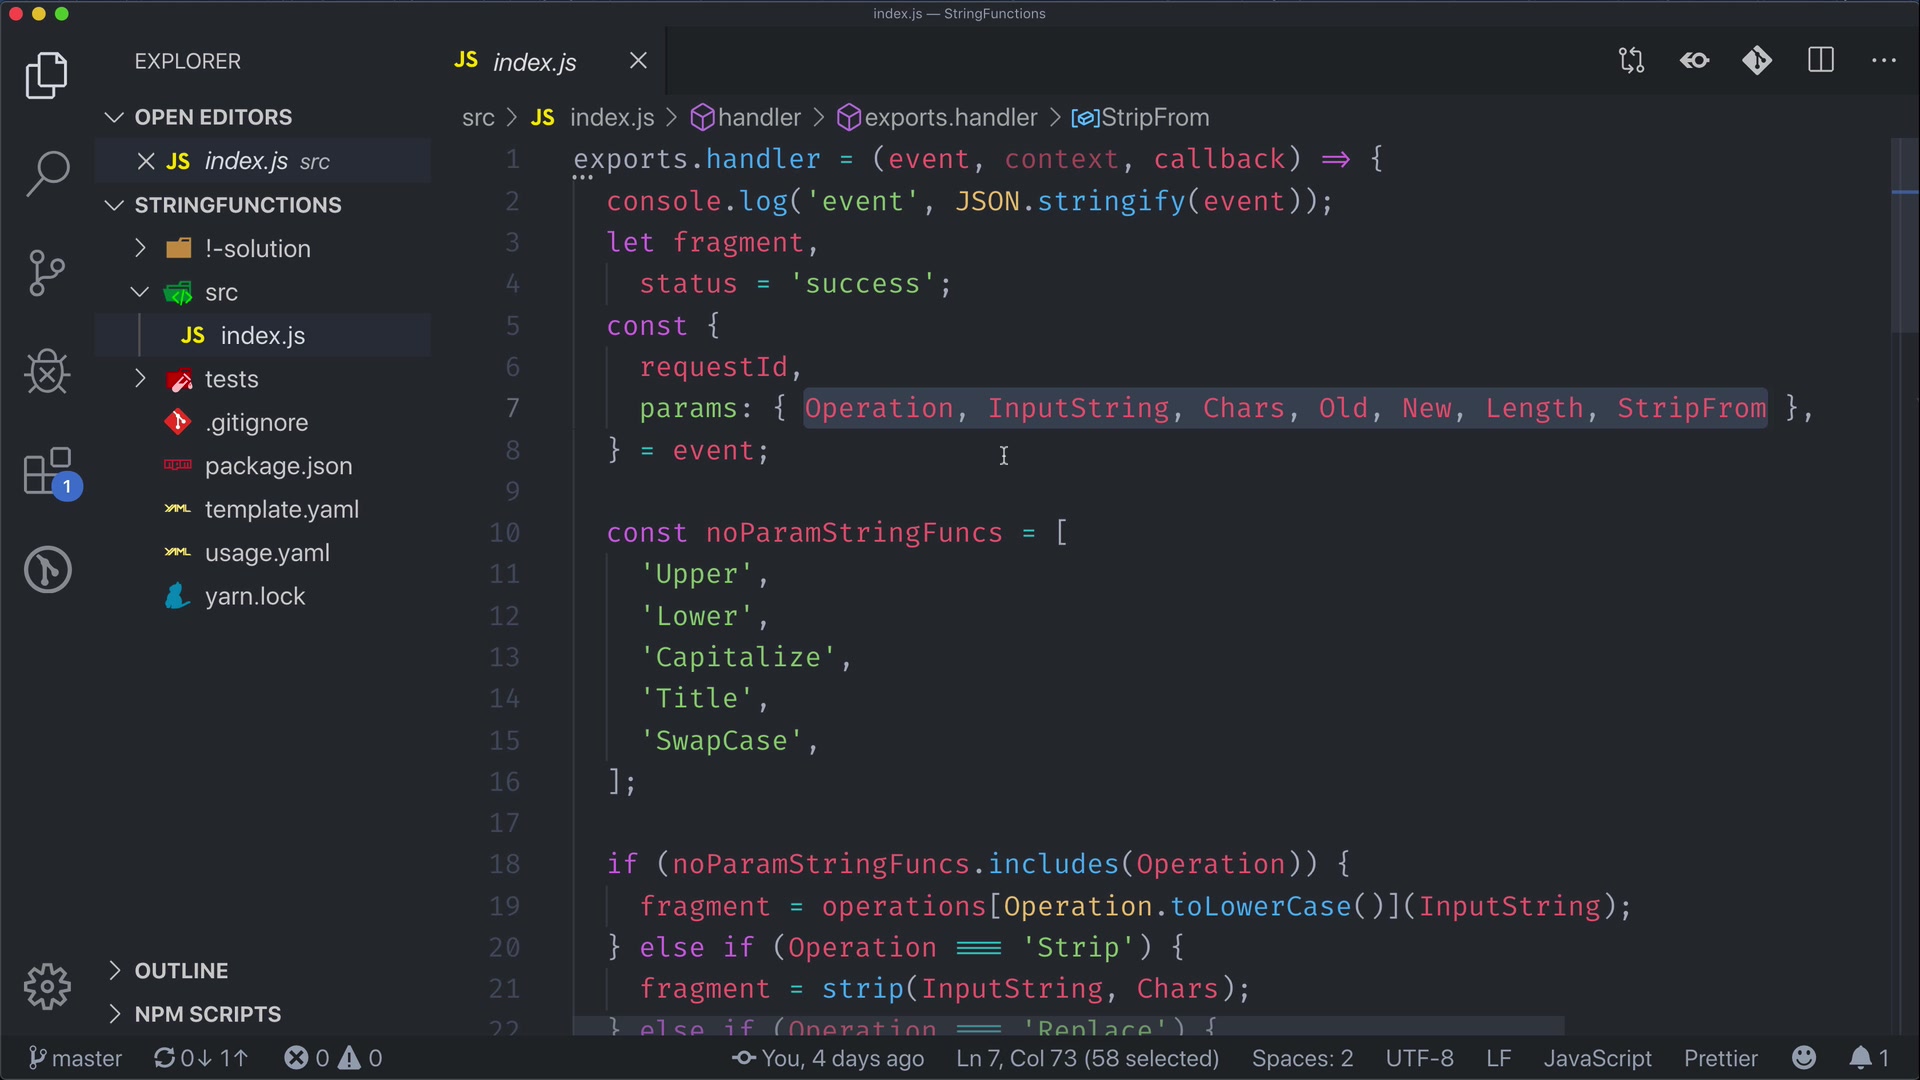1920x1080 pixels.
Task: Collapse the OPEN EDITORS section
Action: pos(213,117)
